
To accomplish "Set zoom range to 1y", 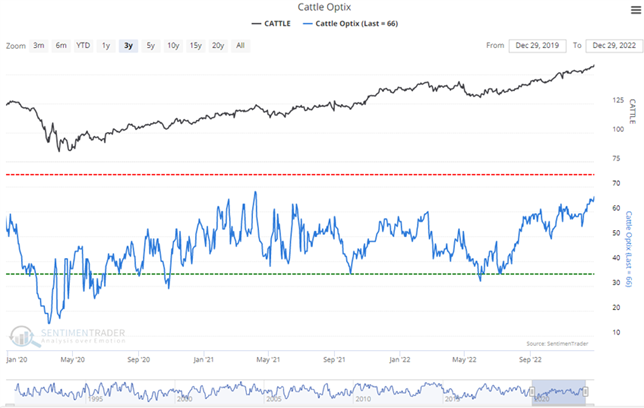I will click(106, 46).
